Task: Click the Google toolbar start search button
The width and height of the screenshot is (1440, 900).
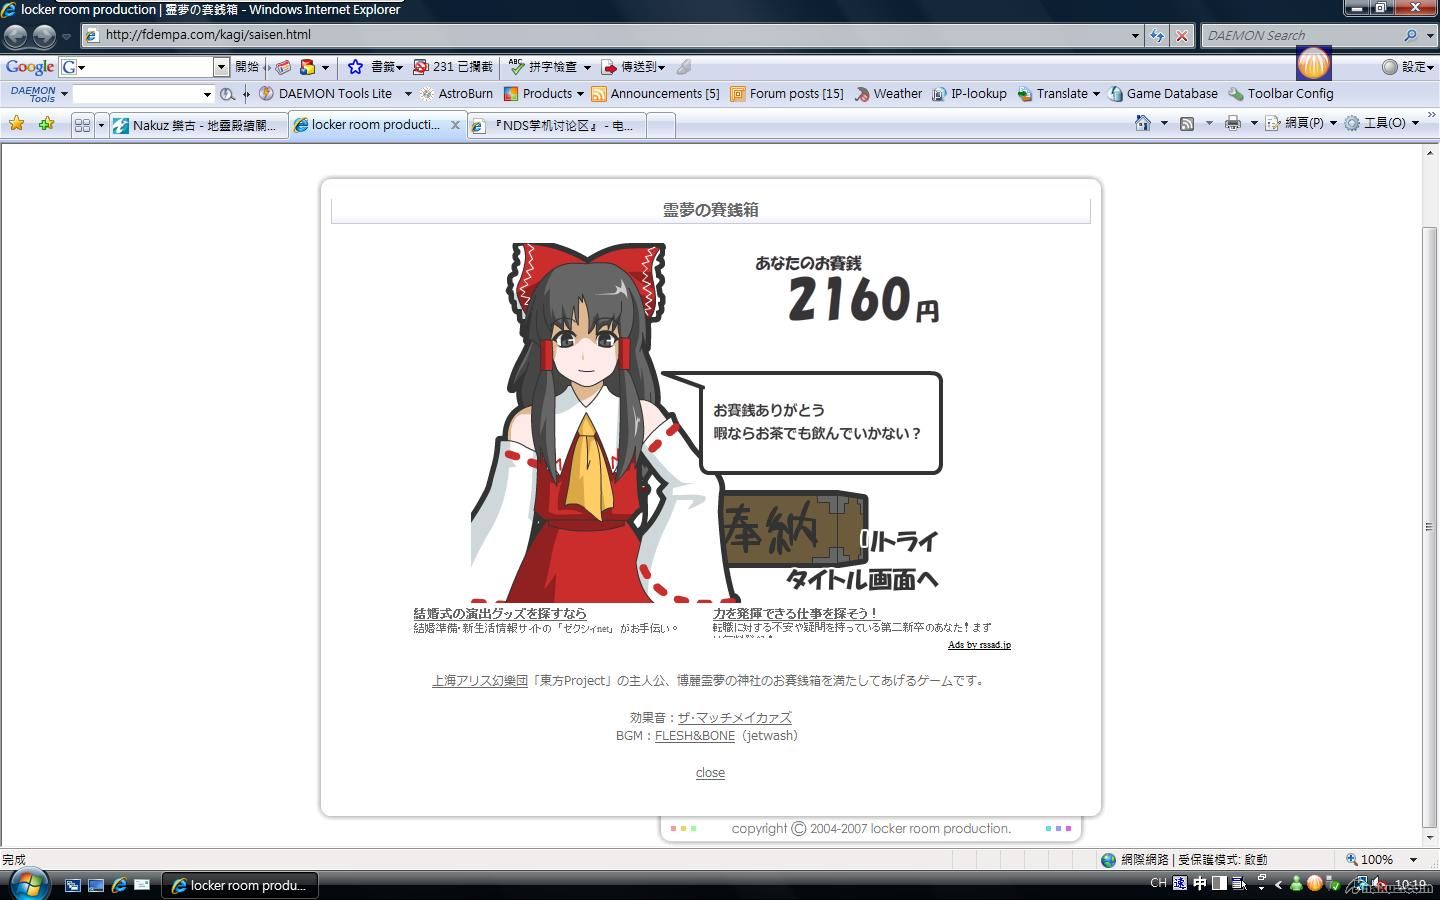Action: tap(247, 67)
